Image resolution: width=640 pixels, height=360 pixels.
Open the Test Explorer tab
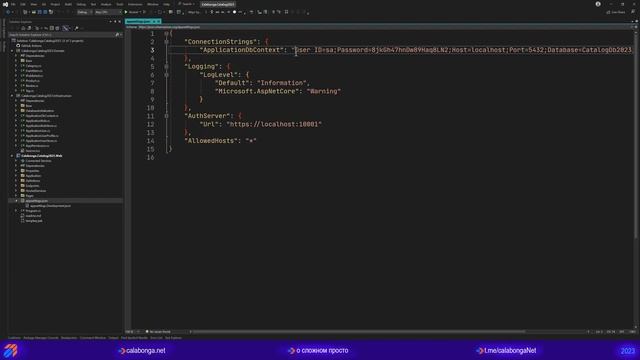(x=173, y=338)
